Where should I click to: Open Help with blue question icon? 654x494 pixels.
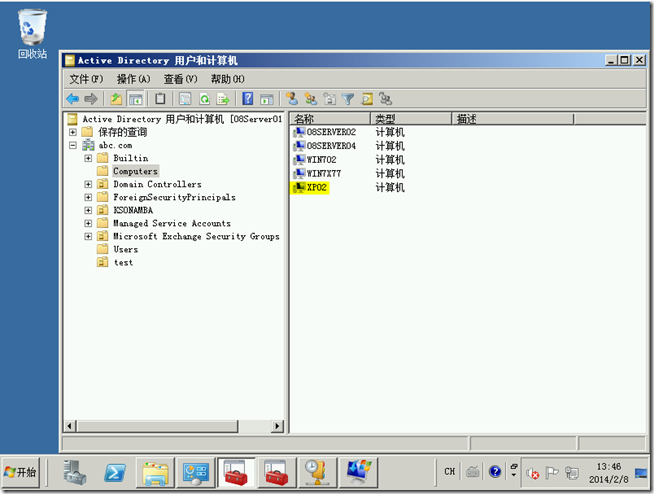(x=248, y=99)
